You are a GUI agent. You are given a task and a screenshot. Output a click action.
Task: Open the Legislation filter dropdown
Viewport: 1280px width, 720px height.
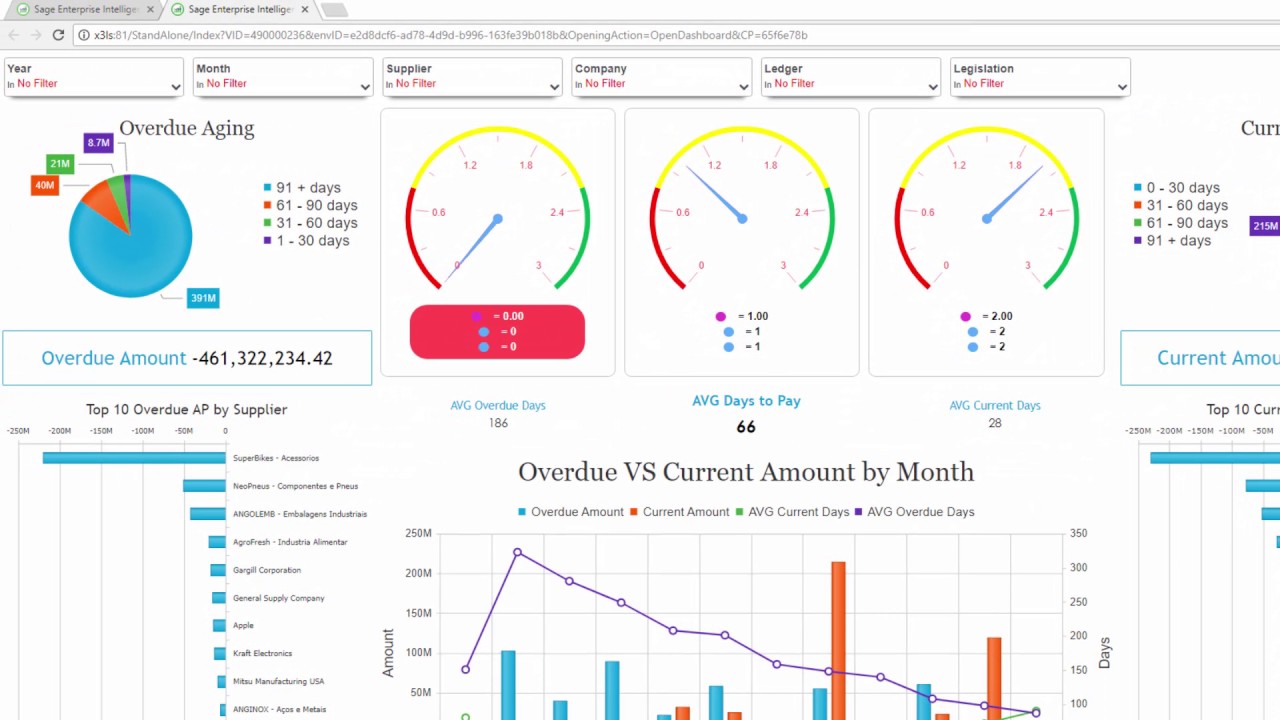(1040, 76)
